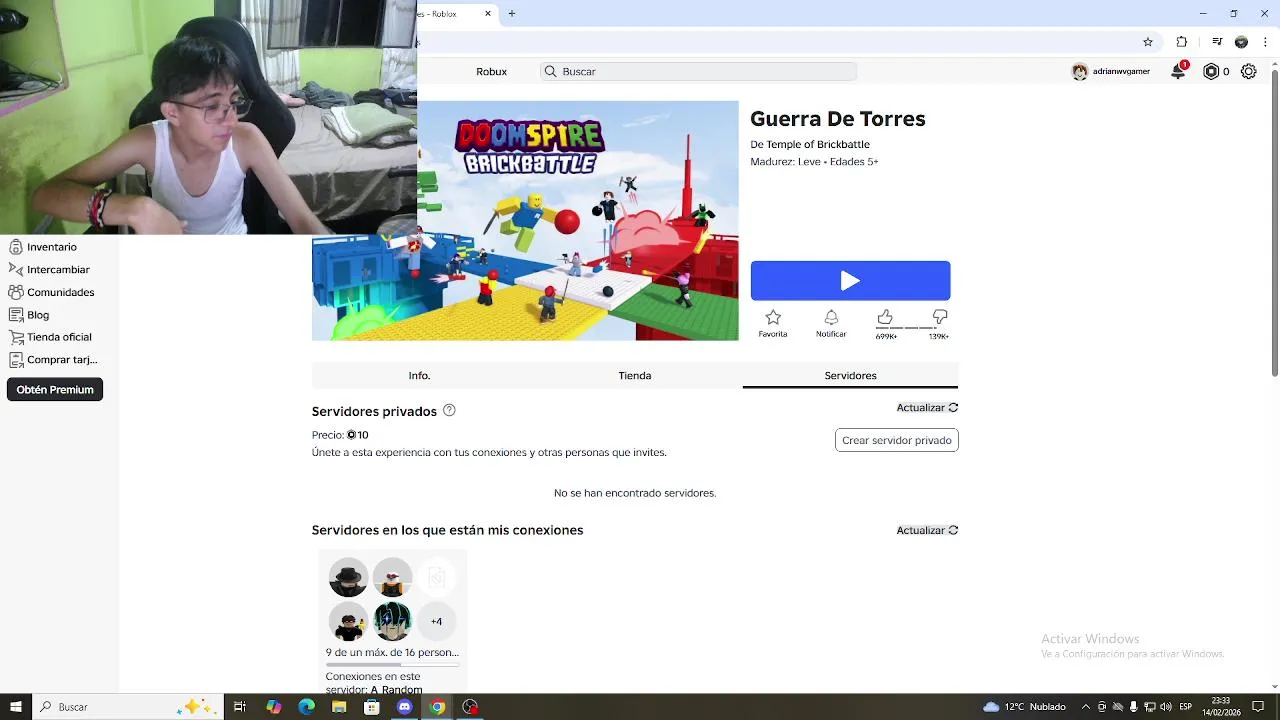Click the black hat player avatar

click(348, 578)
